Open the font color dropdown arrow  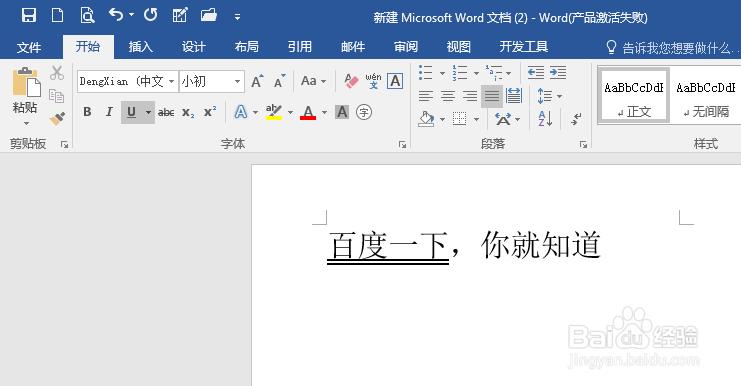pyautogui.click(x=324, y=112)
